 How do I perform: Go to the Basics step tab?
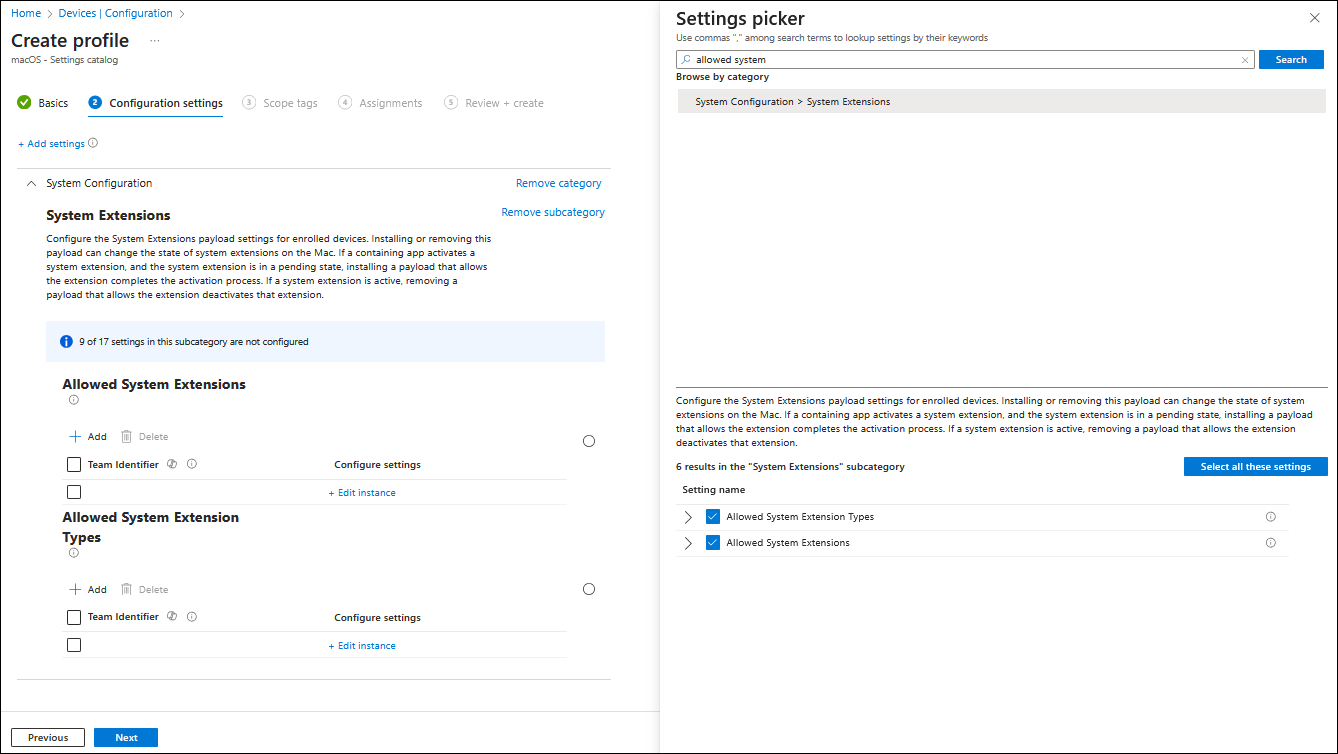(x=43, y=103)
